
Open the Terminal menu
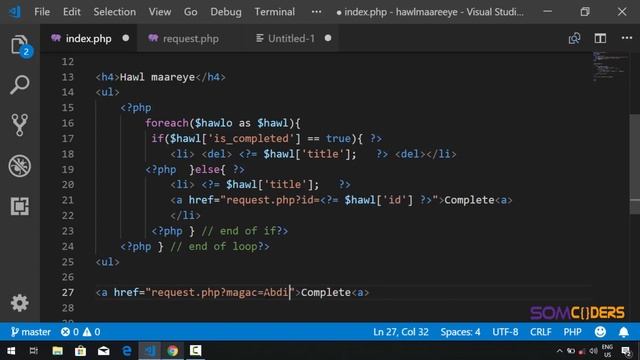pos(275,12)
